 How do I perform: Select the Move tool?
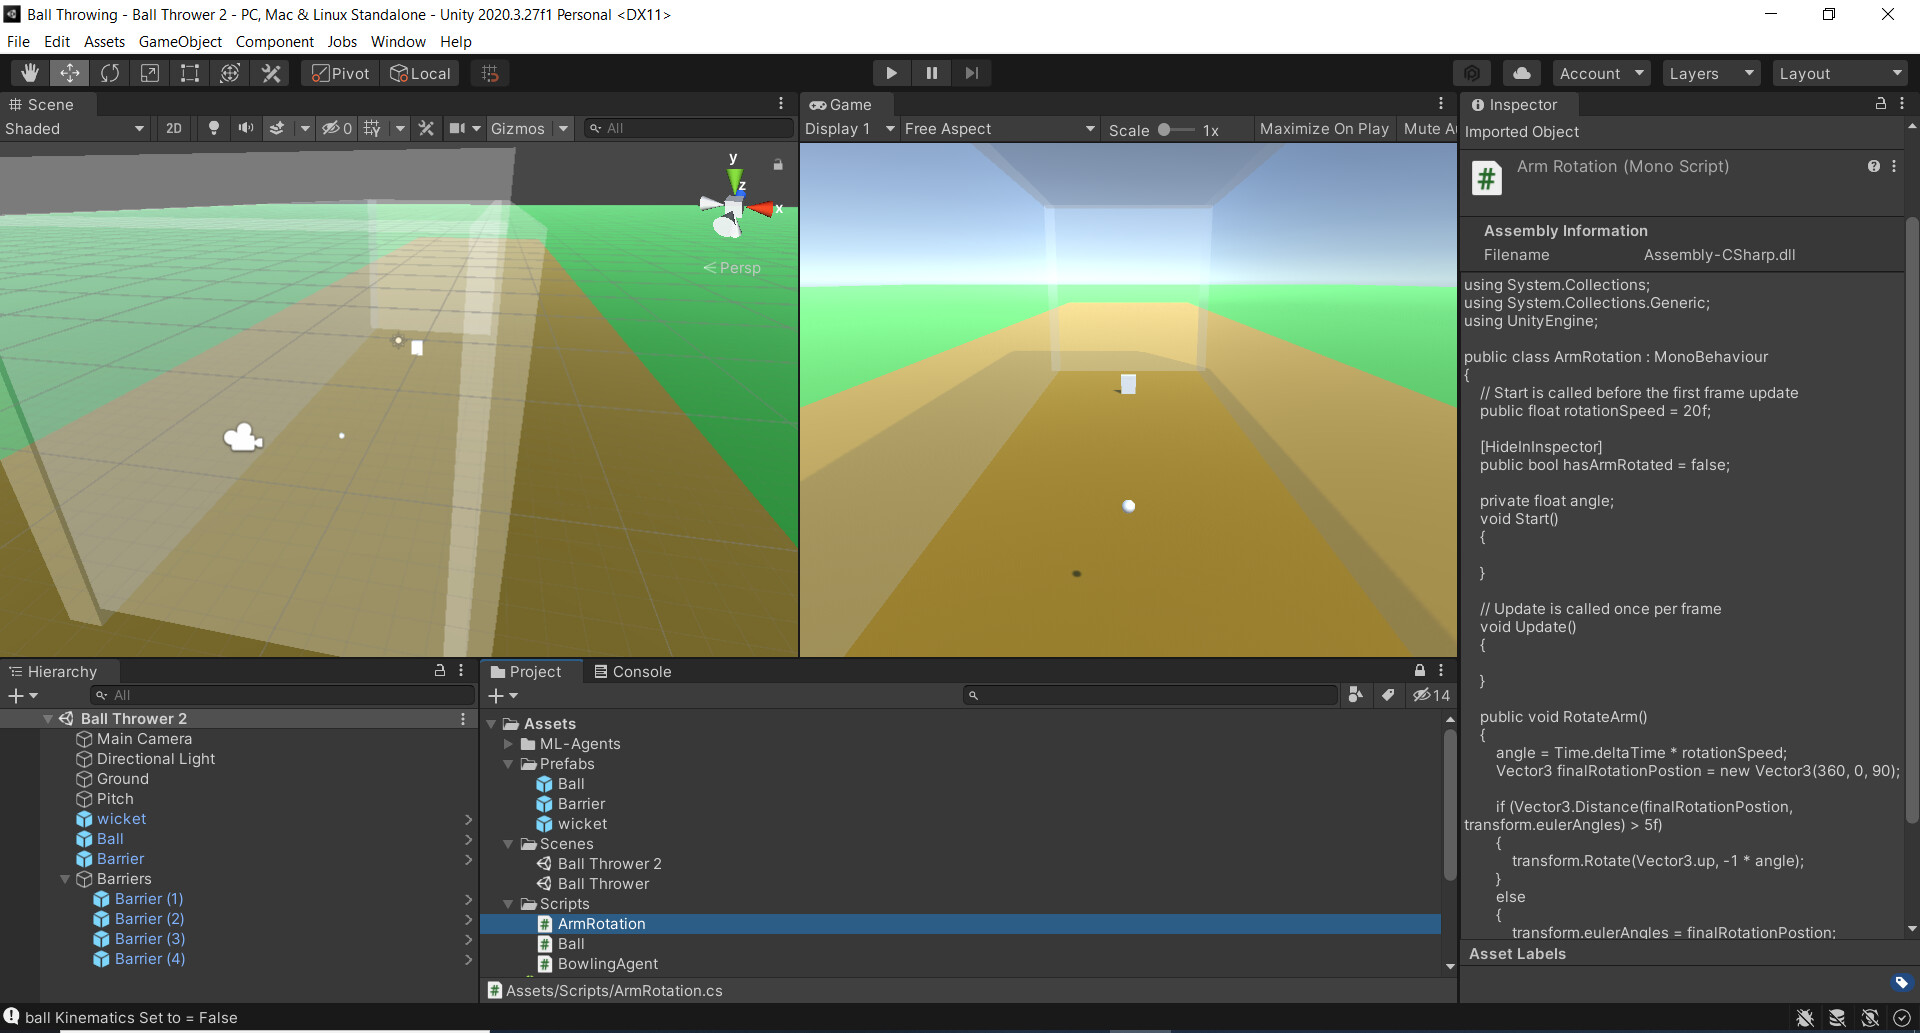(x=70, y=73)
